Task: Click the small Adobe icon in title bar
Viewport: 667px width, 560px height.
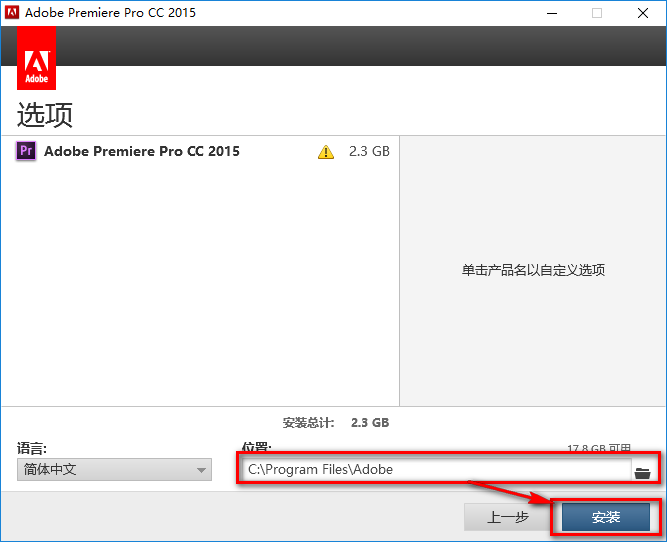Action: [x=12, y=13]
